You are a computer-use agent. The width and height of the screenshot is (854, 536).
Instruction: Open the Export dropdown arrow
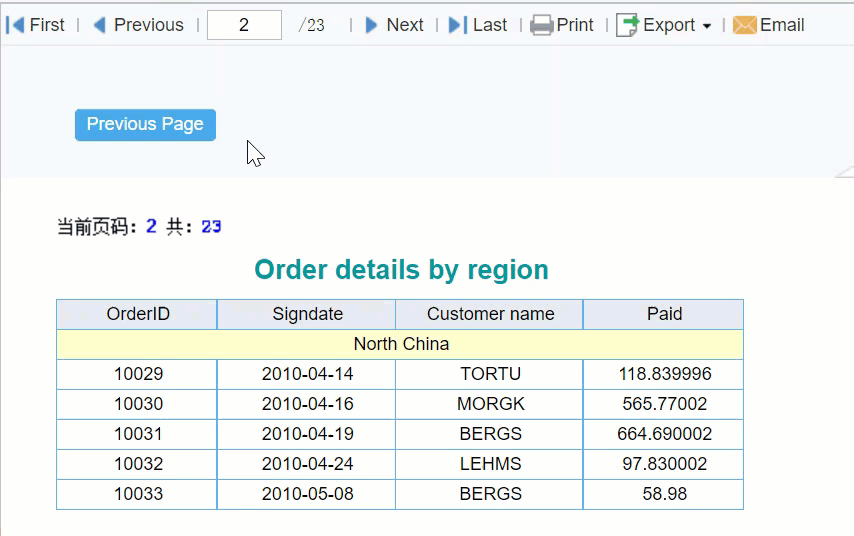(707, 26)
